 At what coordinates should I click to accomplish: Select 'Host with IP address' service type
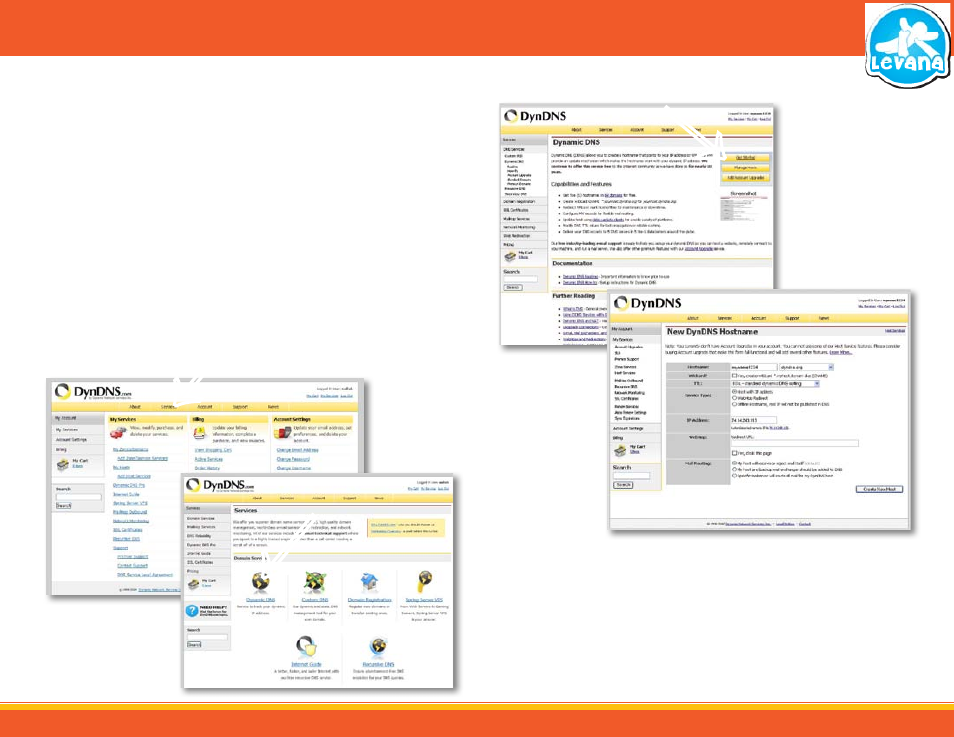(x=734, y=392)
